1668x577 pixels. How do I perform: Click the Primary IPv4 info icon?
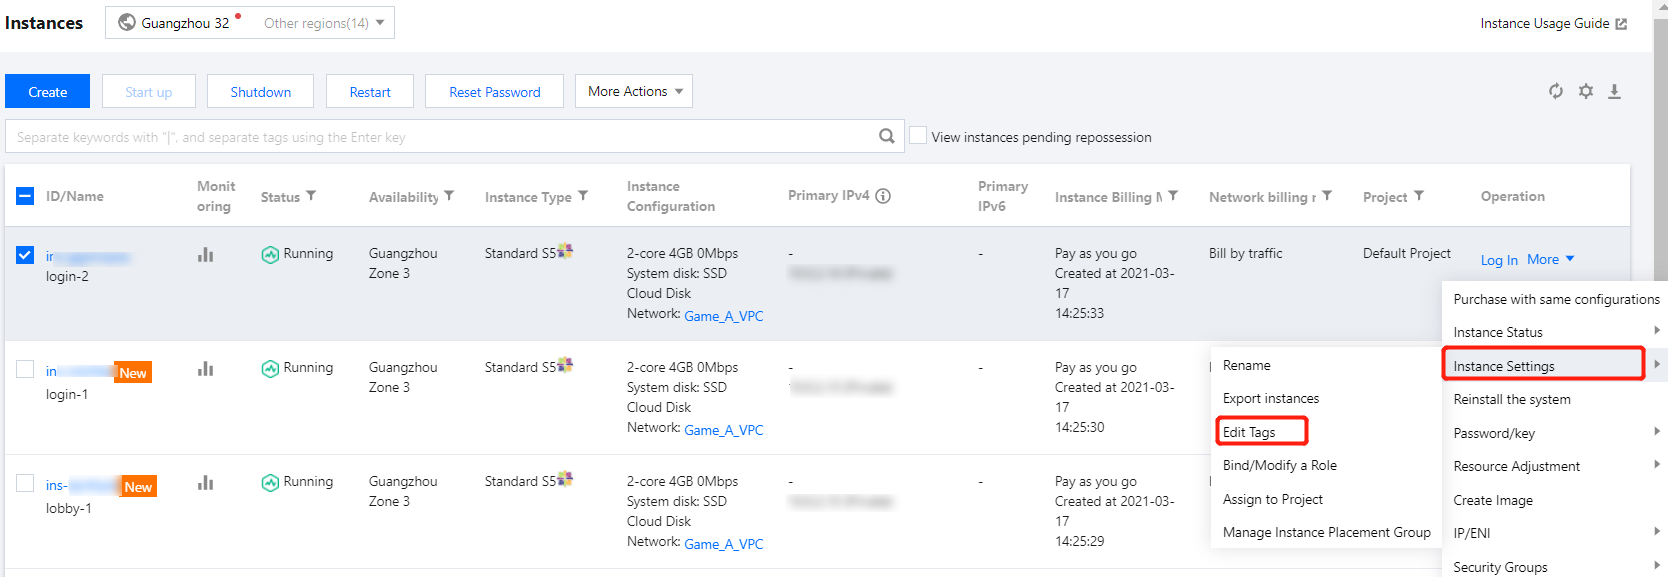[883, 196]
